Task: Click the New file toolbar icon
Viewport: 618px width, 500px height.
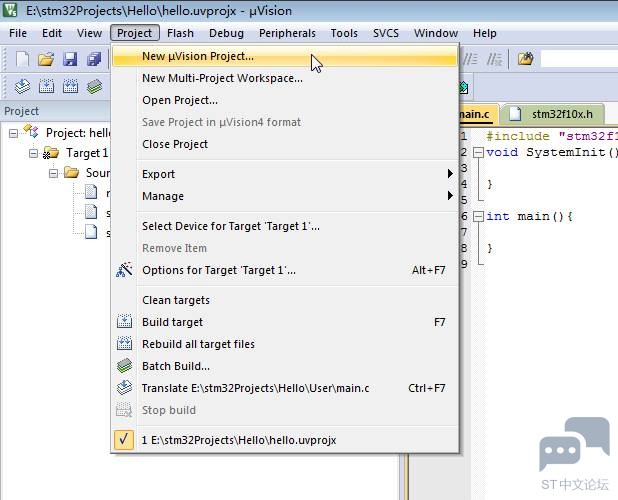Action: tap(22, 59)
